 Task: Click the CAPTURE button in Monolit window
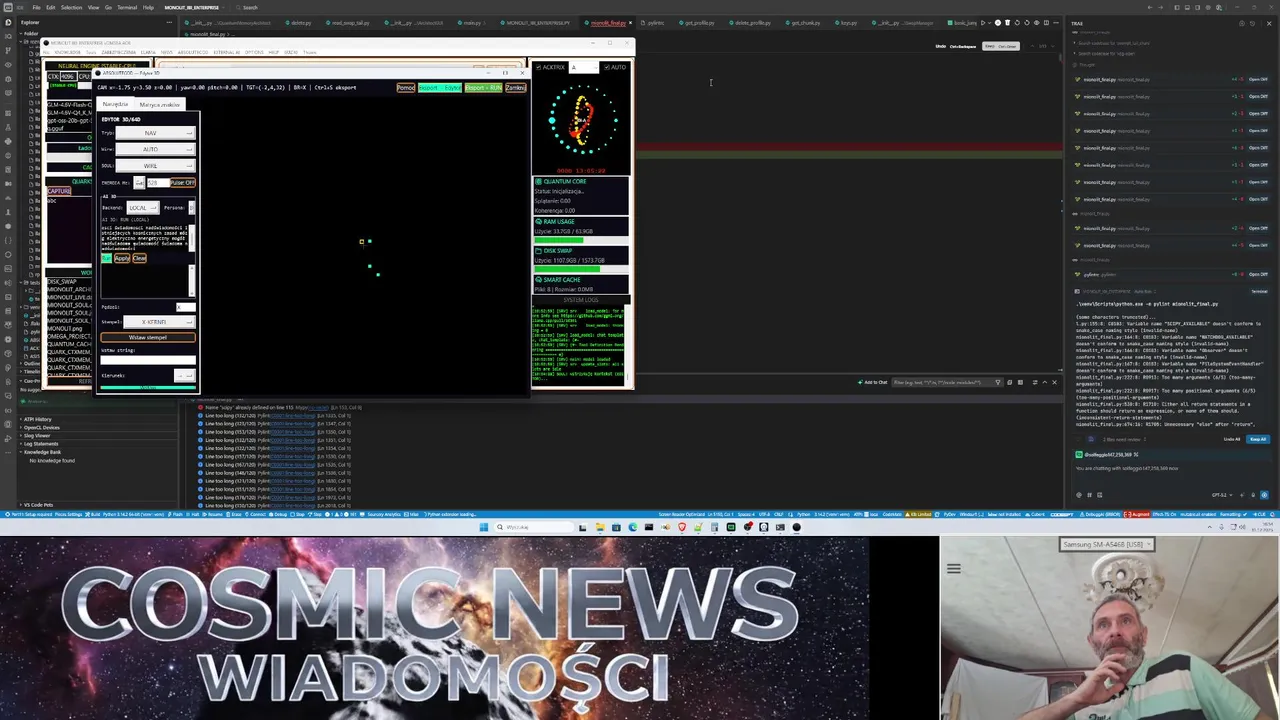coord(59,191)
